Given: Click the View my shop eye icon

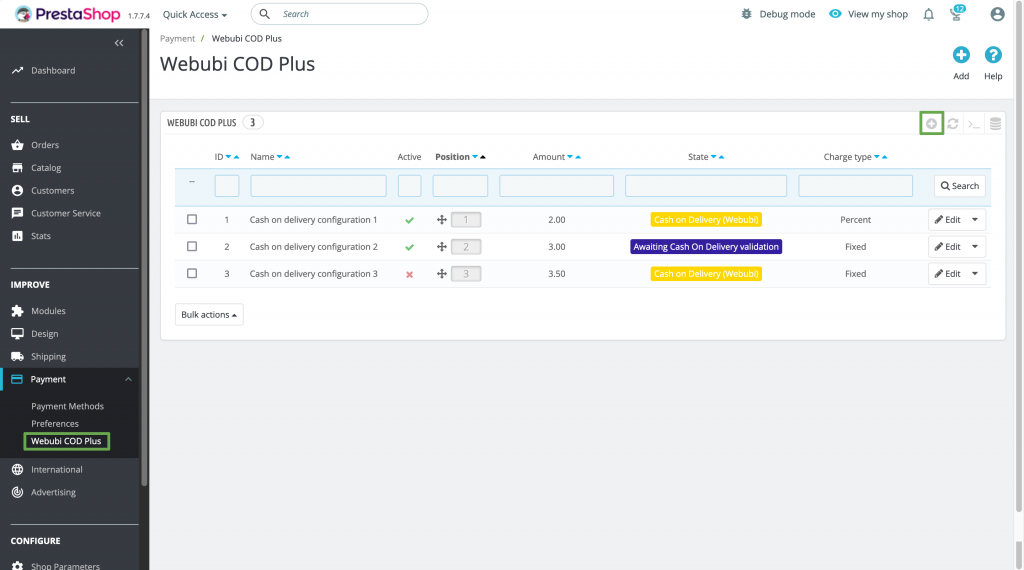Looking at the screenshot, I should (x=835, y=14).
